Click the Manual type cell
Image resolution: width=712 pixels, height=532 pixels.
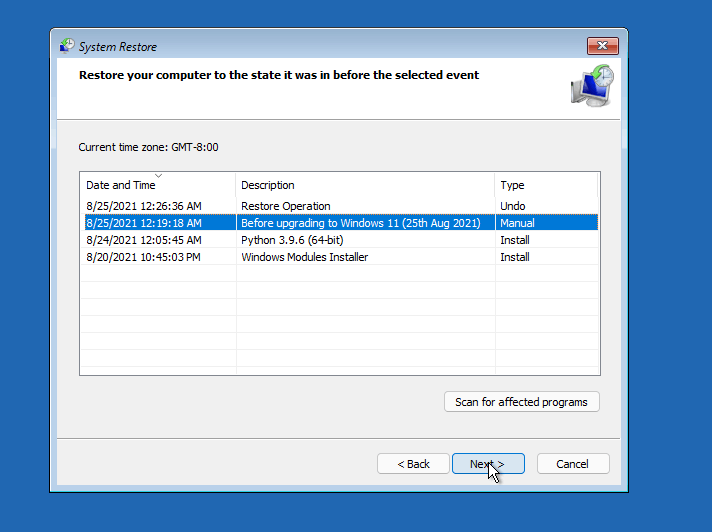click(517, 223)
